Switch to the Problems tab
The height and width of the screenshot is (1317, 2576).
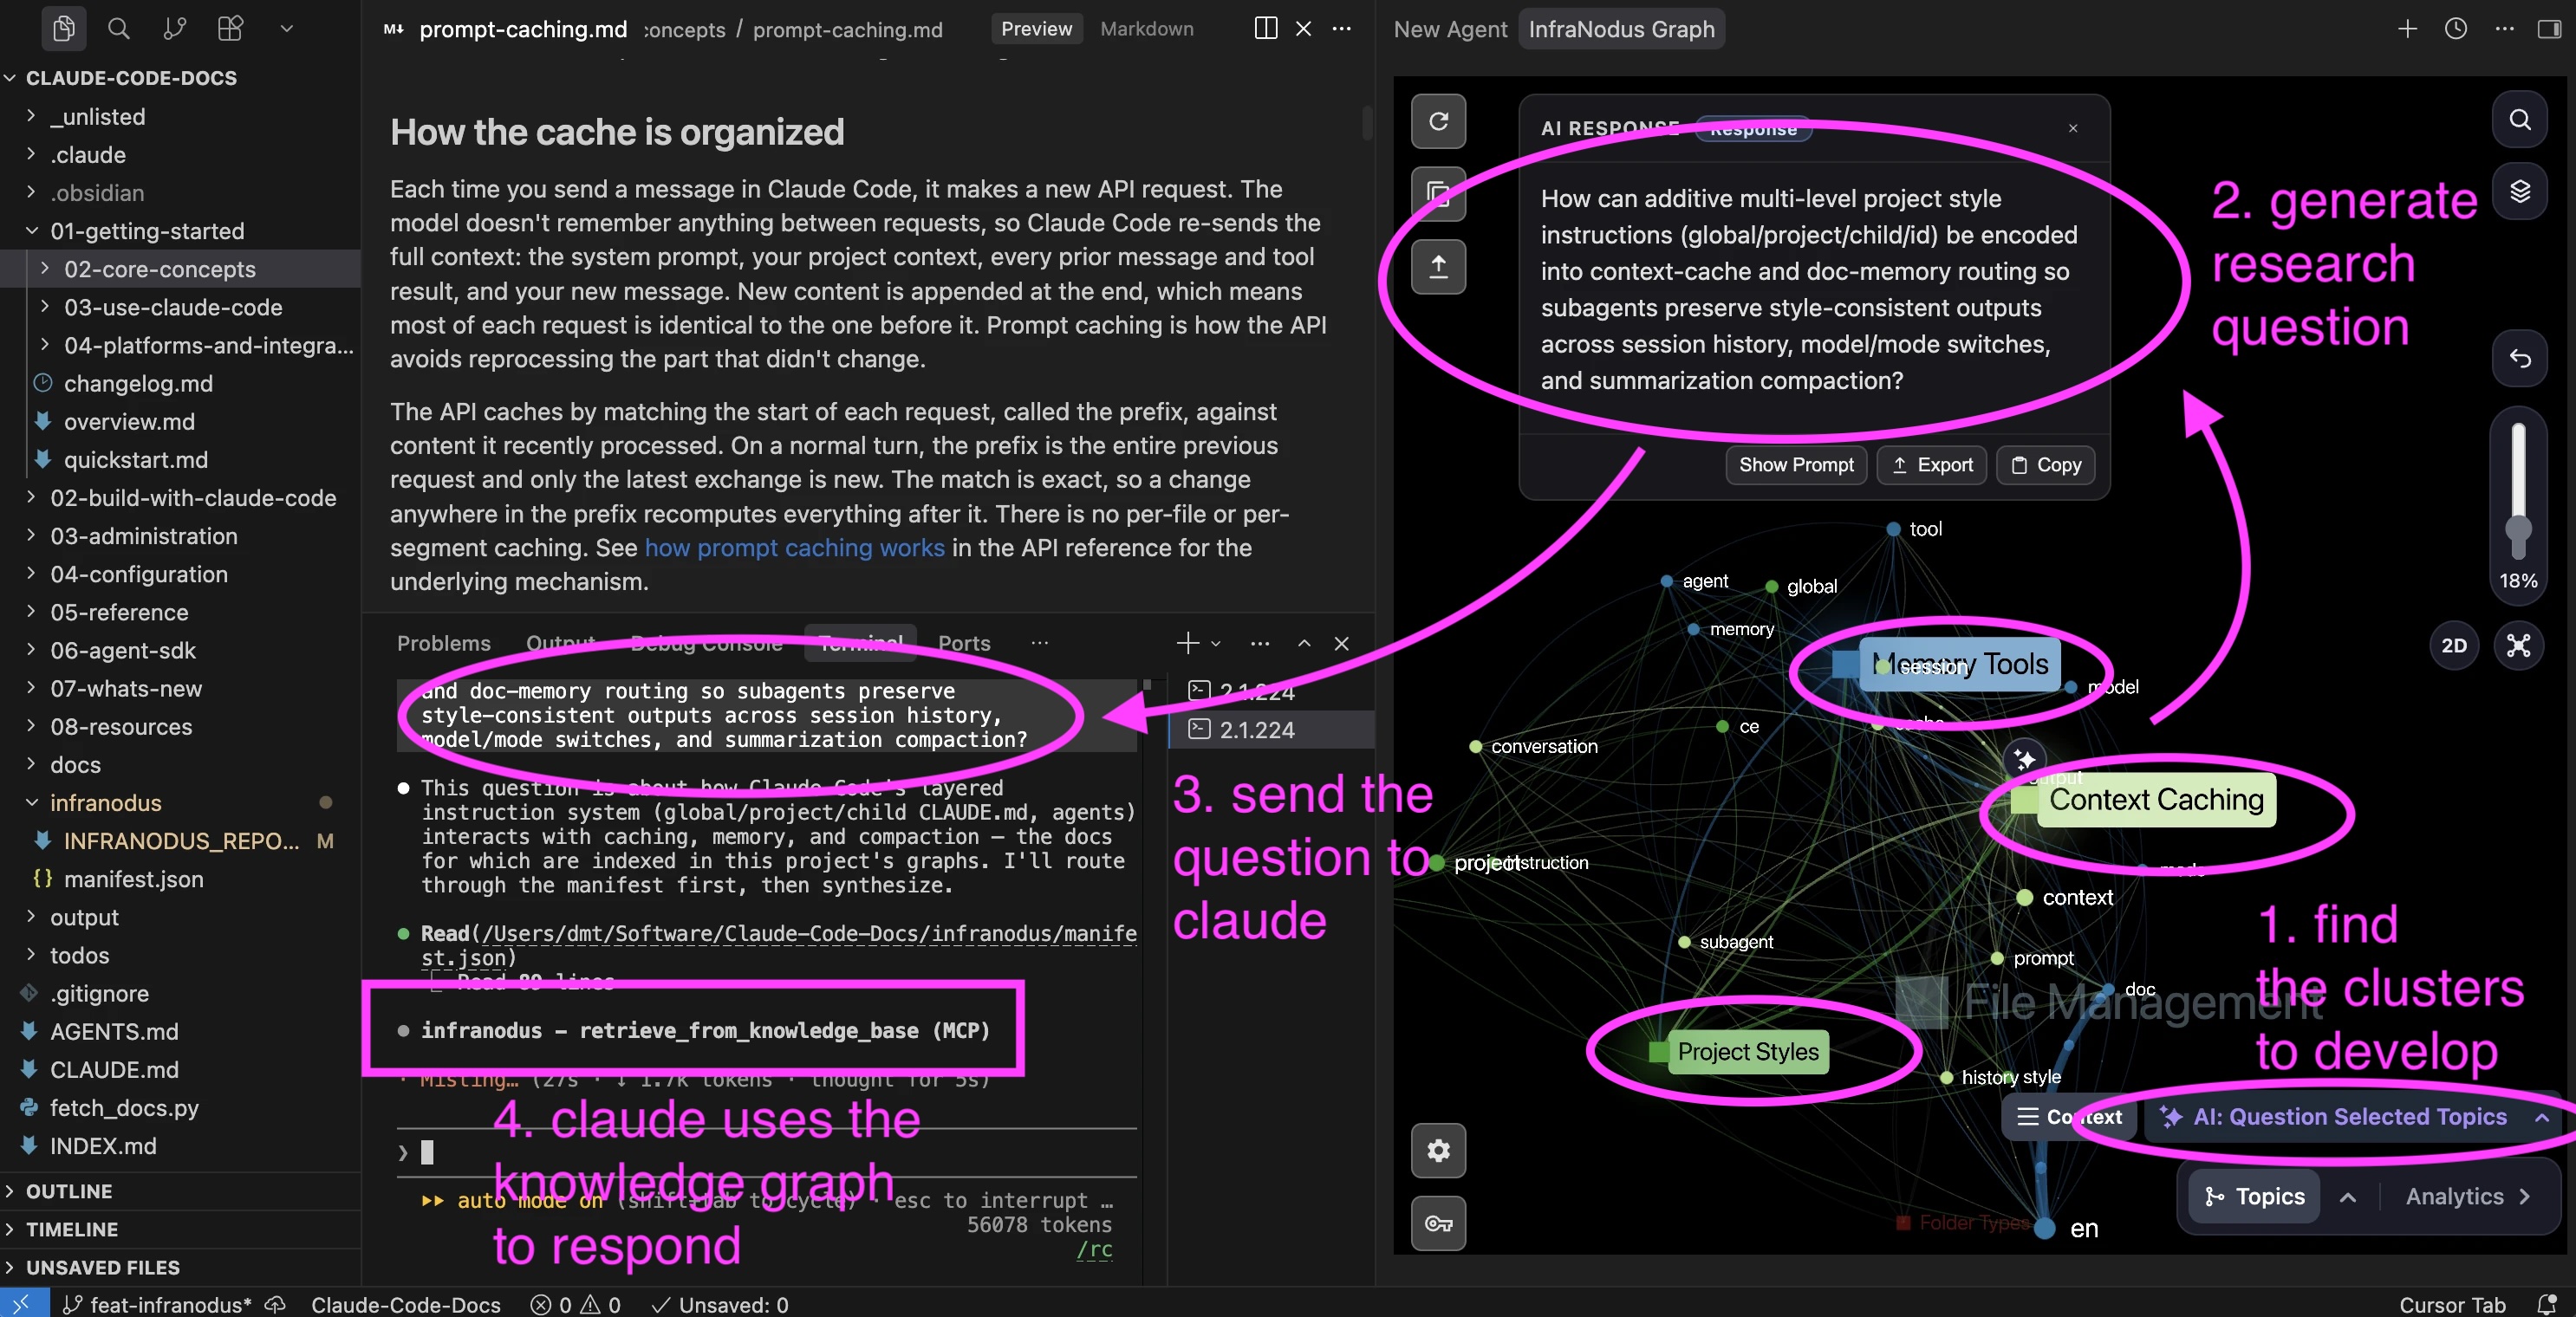pos(444,643)
